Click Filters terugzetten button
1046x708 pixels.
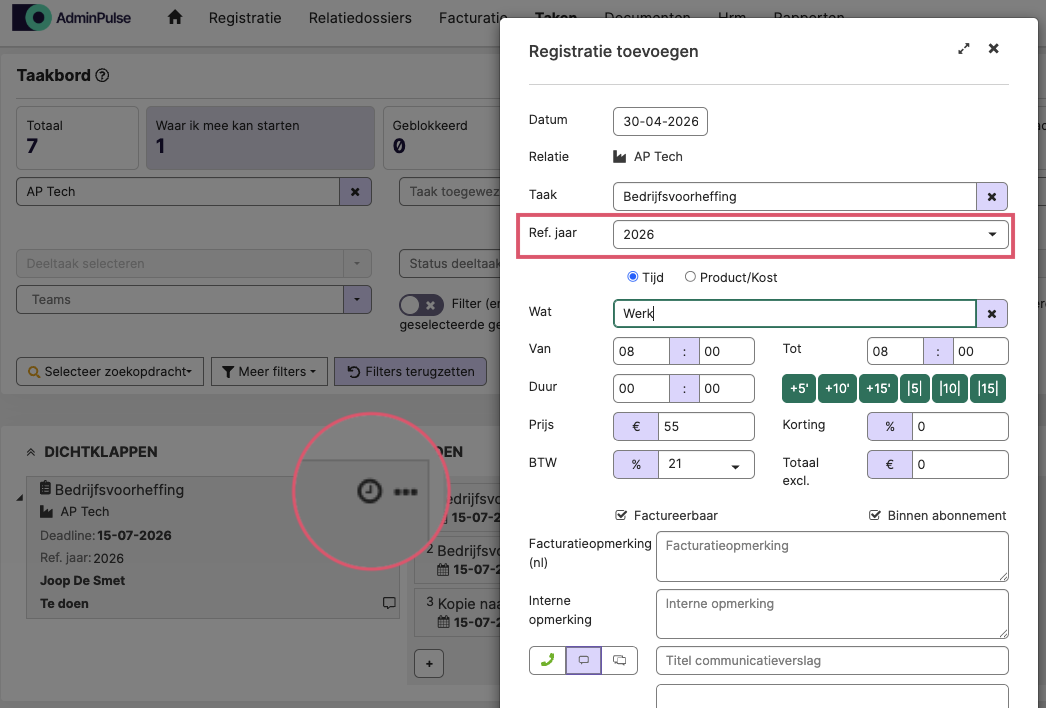[x=410, y=372]
